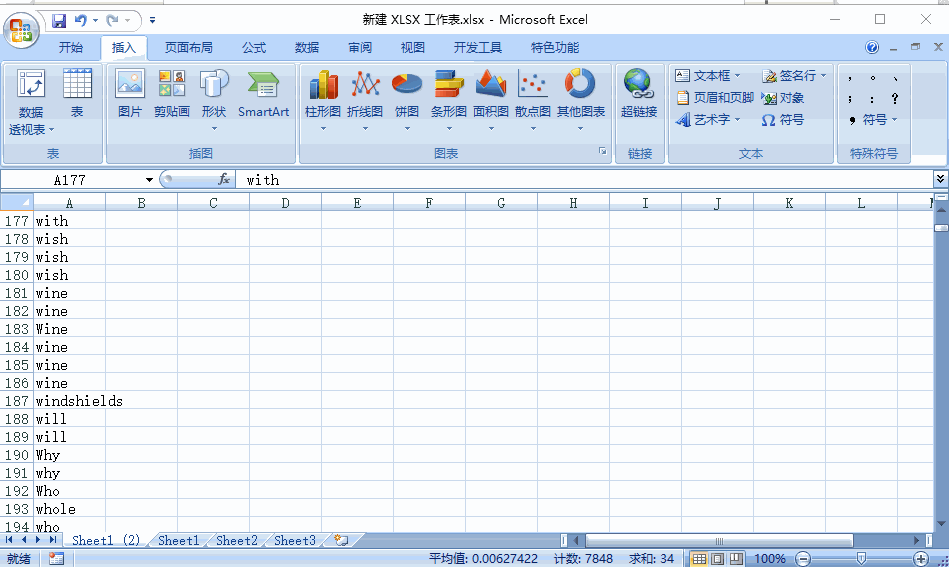
Task: Insert a hyperlink (超链接)
Action: 639,93
